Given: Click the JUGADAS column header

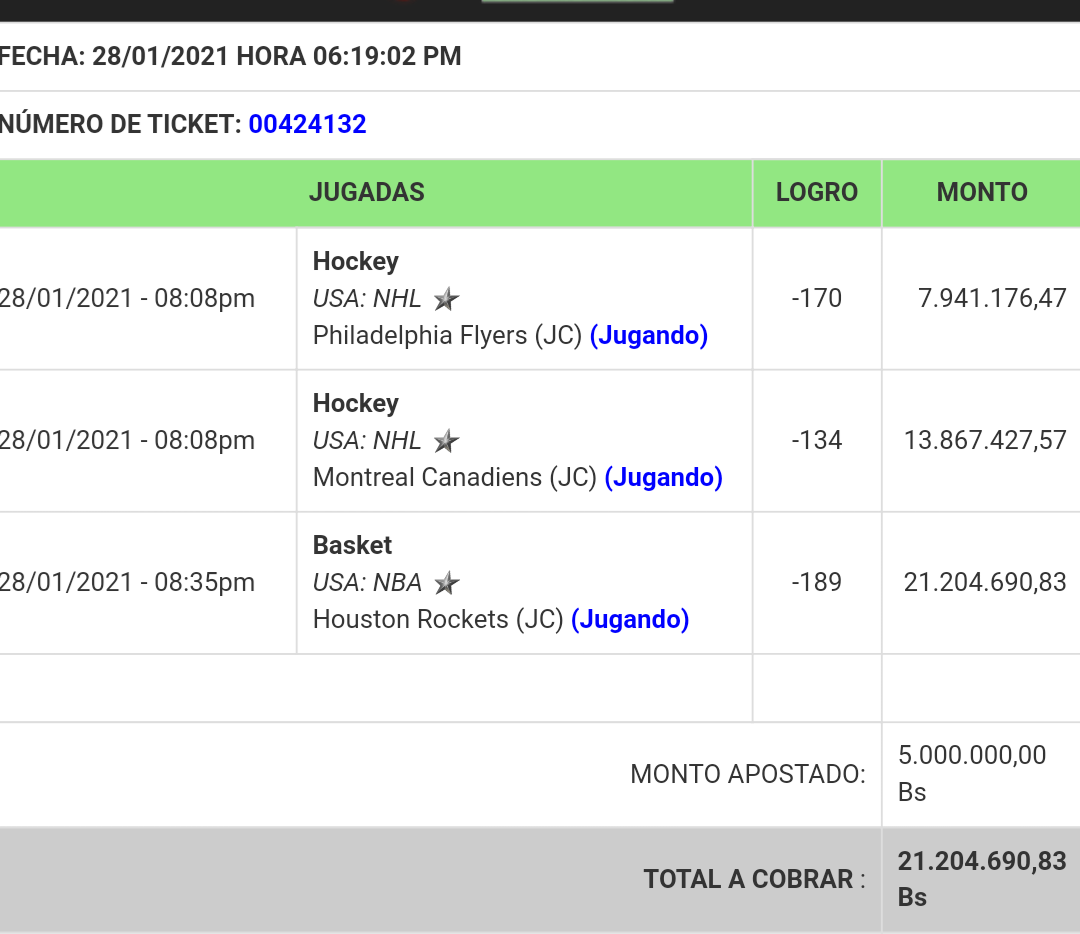Looking at the screenshot, I should (366, 192).
